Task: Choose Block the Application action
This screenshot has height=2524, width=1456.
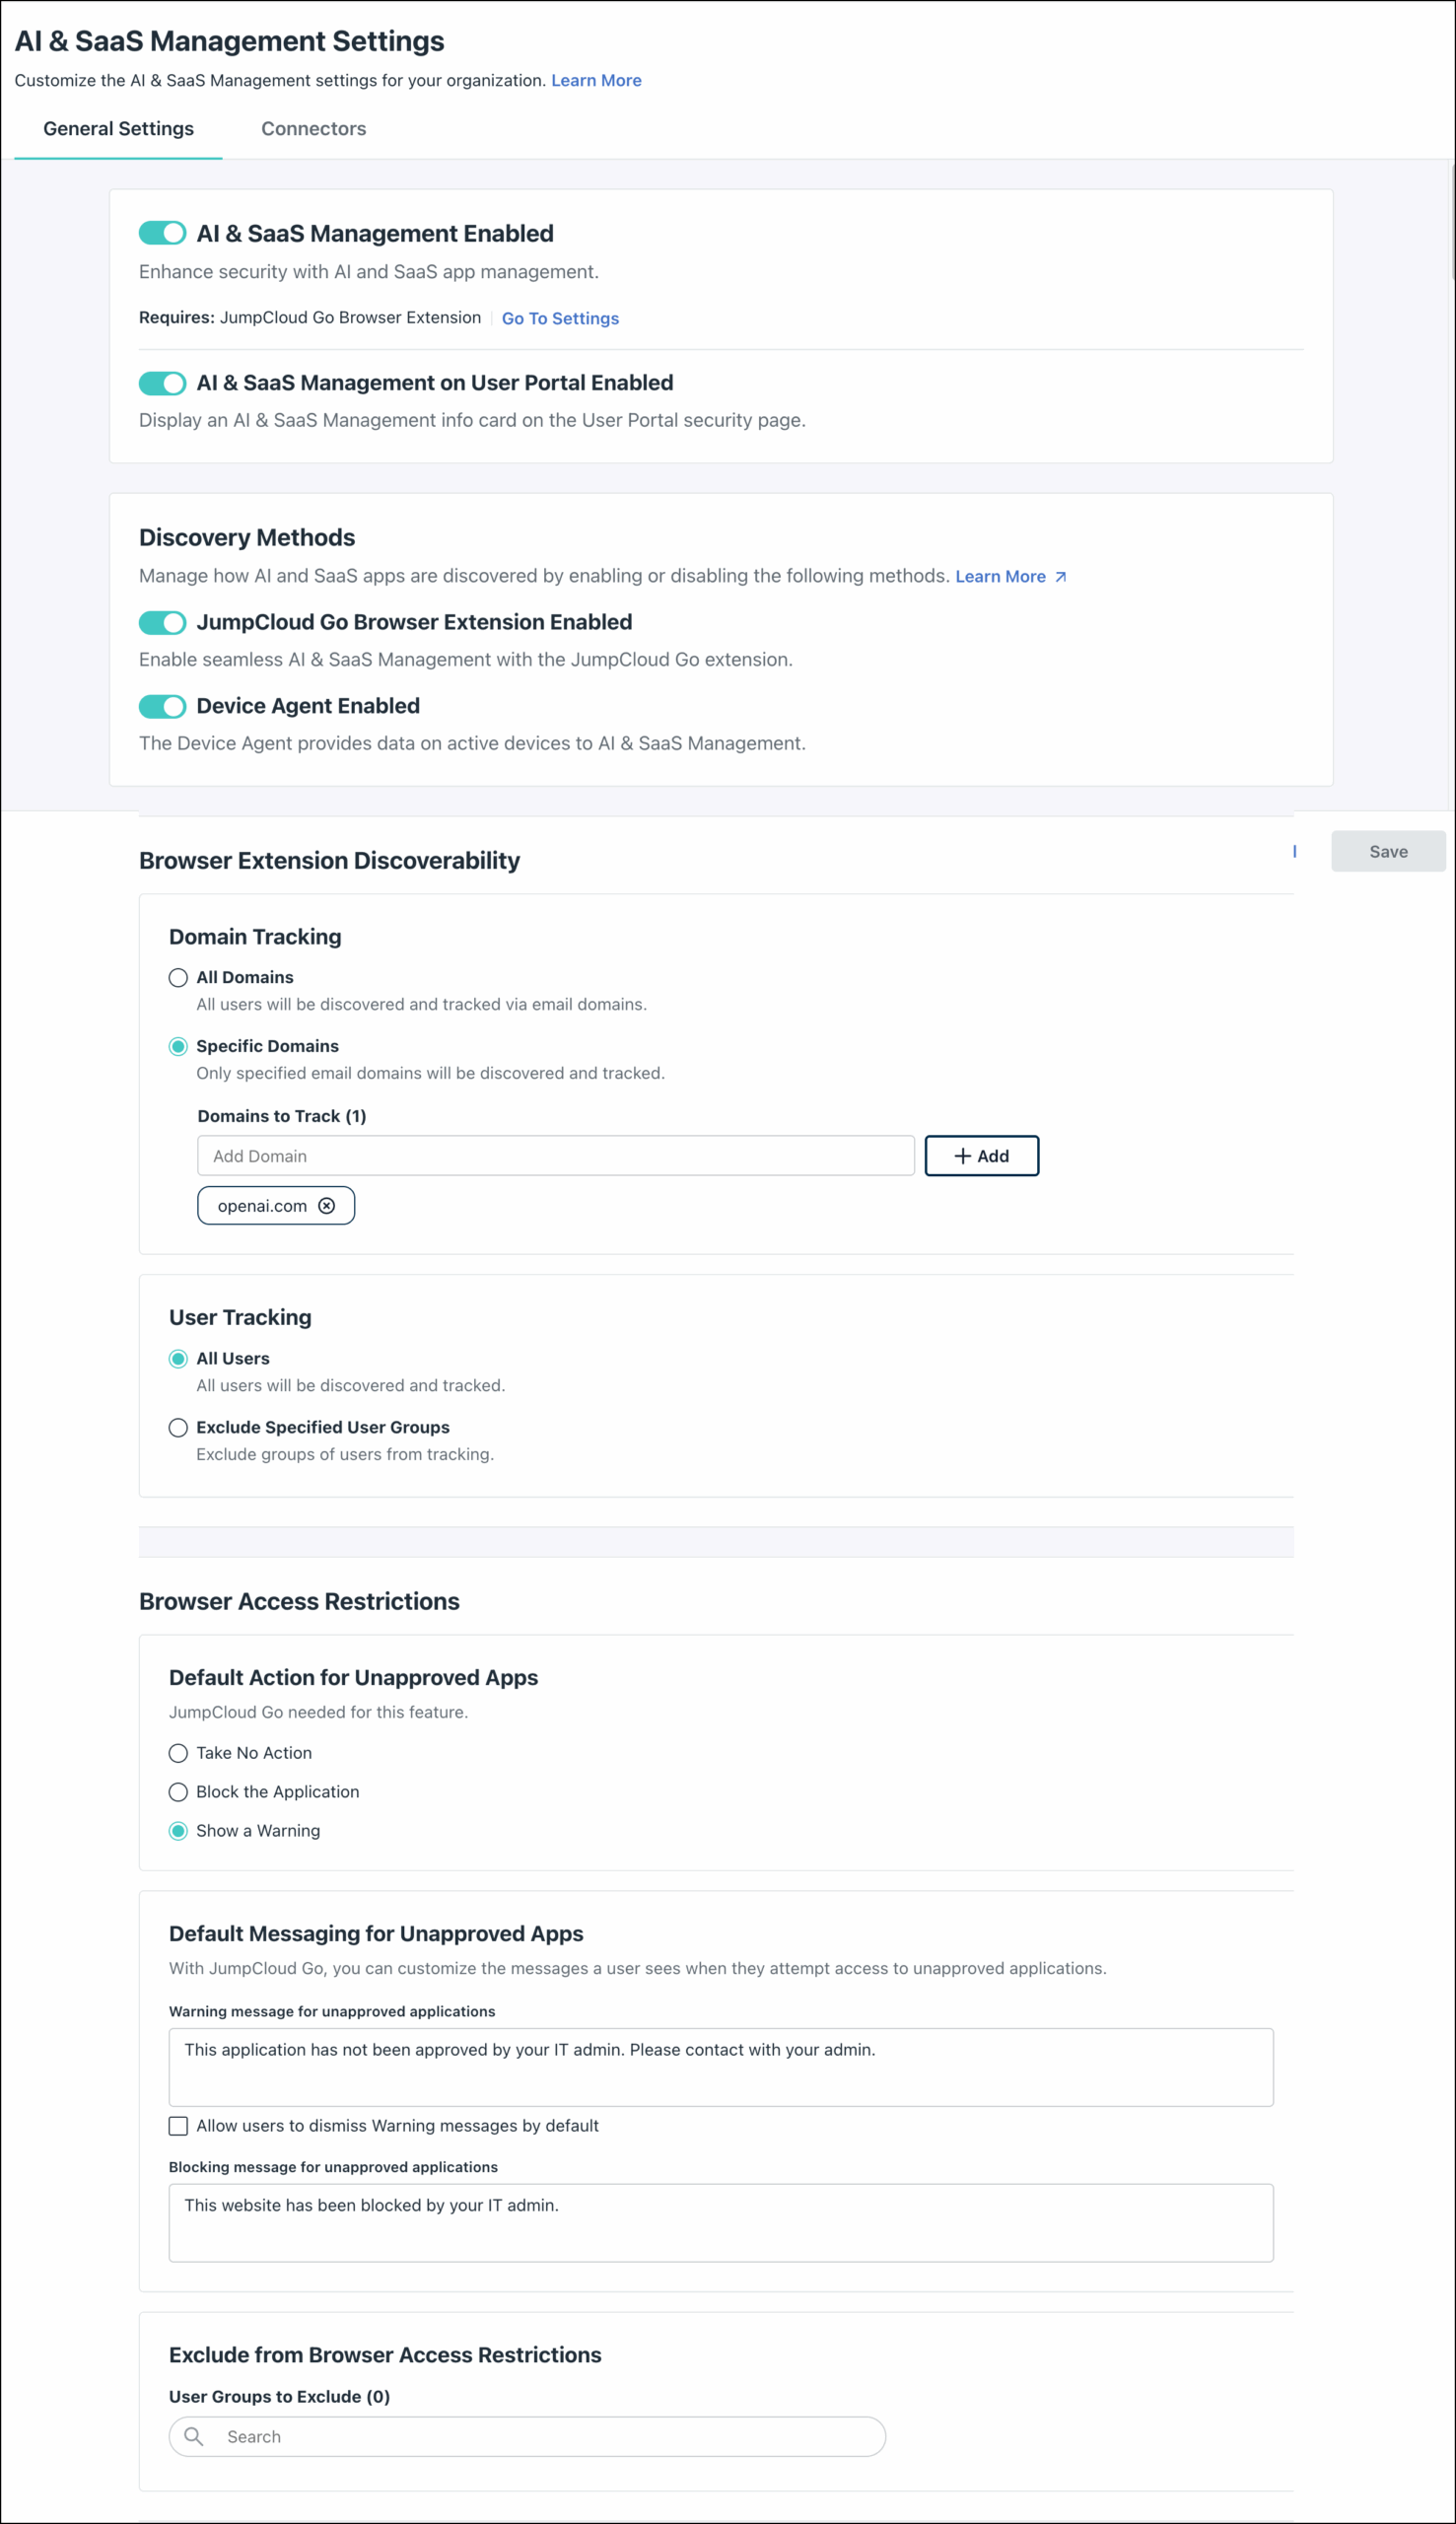Action: click(178, 1792)
